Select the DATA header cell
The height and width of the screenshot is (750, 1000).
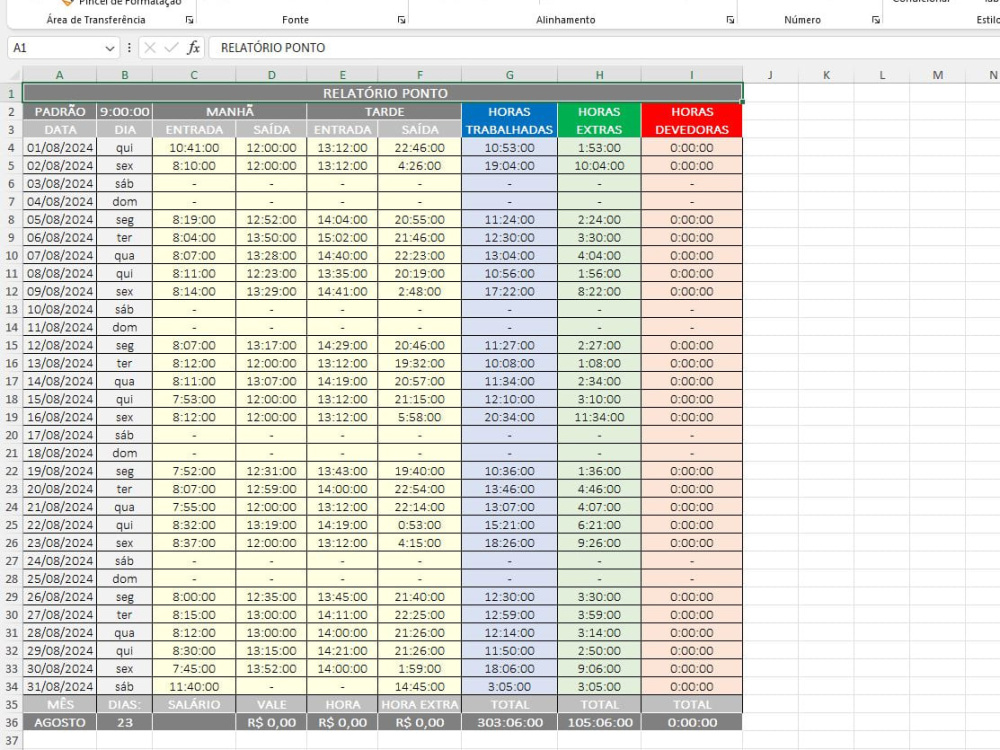click(59, 129)
